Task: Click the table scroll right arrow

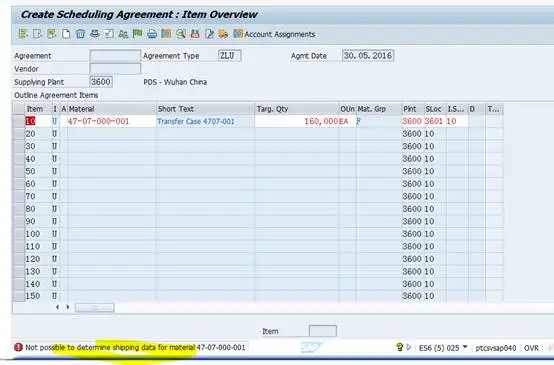Action: point(68,307)
